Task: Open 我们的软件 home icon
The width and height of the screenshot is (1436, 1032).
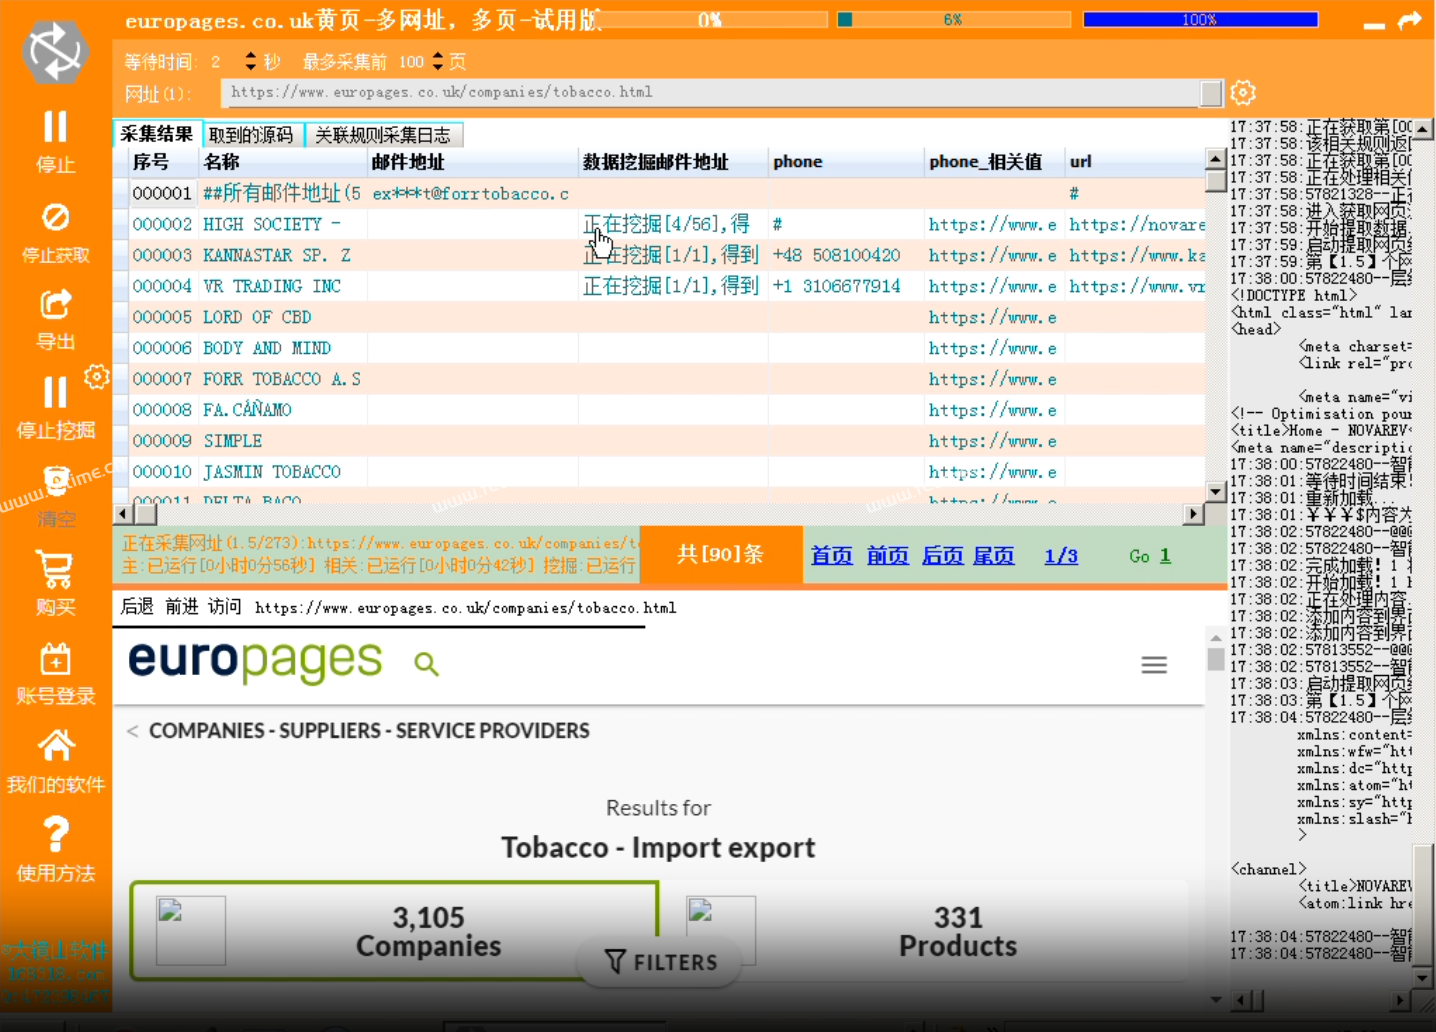Action: (56, 746)
